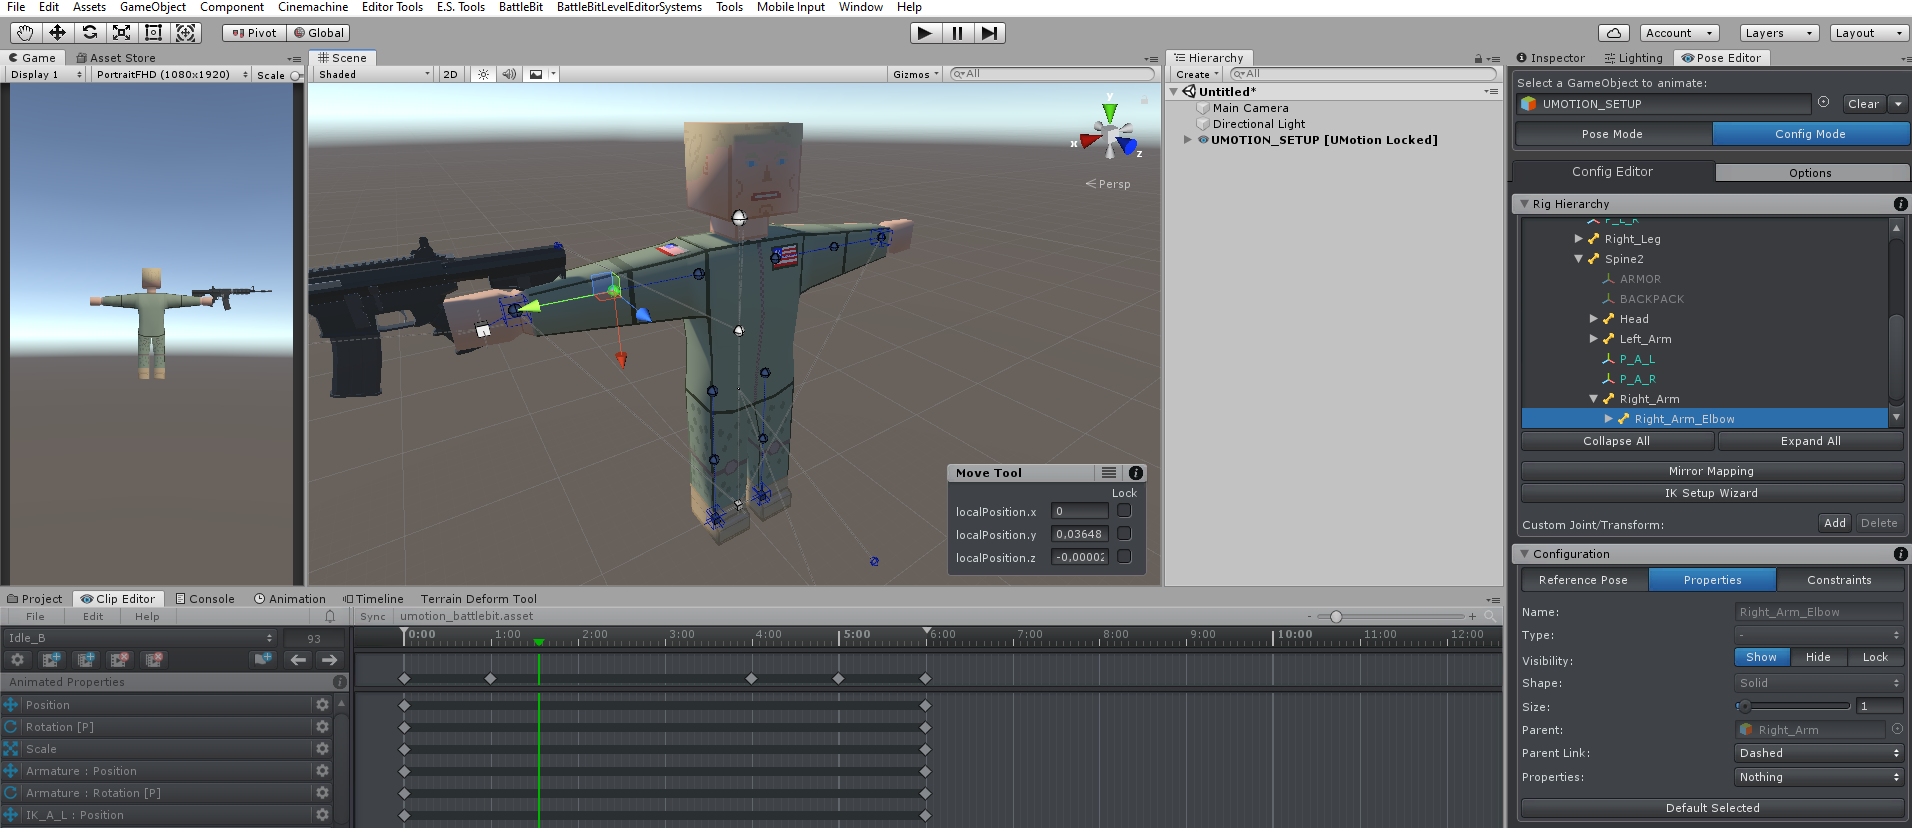
Task: Click the Rig Hierarchy info icon
Action: click(1900, 204)
